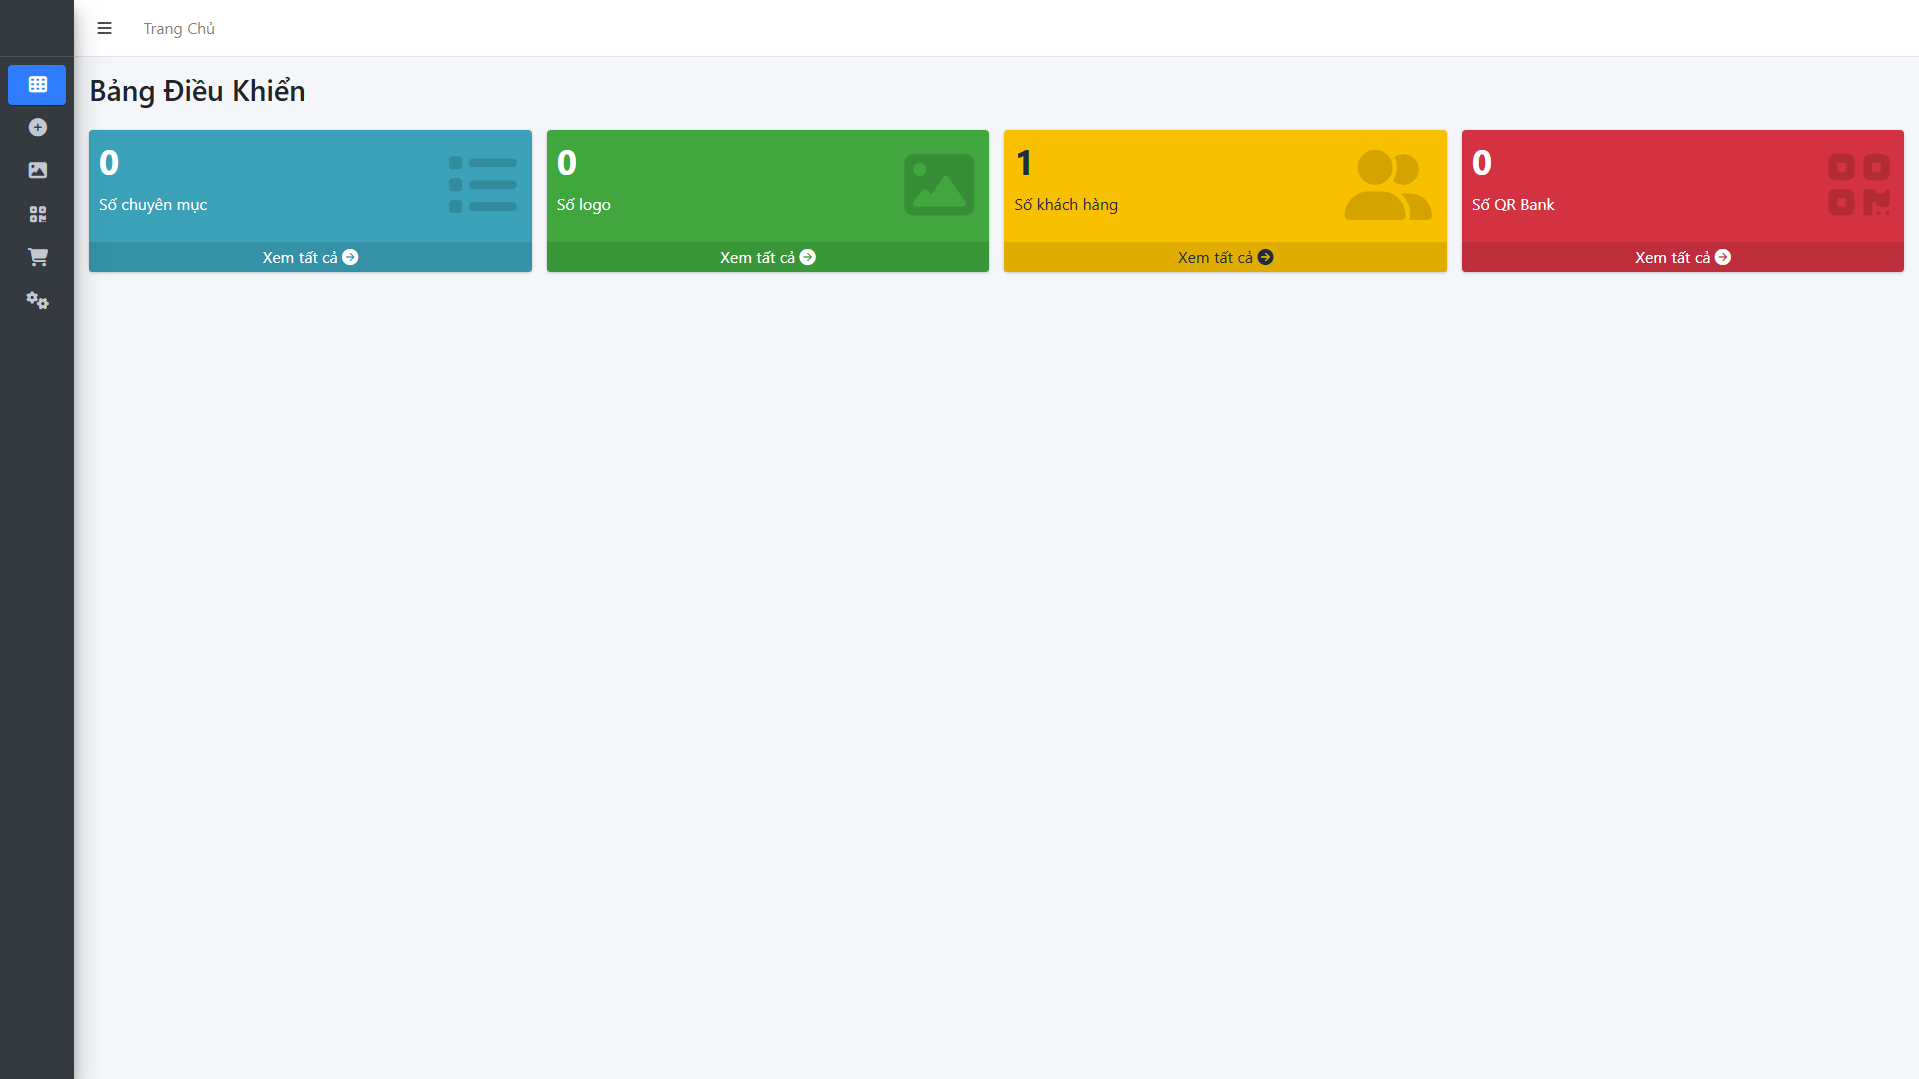Open the settings gears sidebar icon
The height and width of the screenshot is (1079, 1919).
[x=37, y=300]
